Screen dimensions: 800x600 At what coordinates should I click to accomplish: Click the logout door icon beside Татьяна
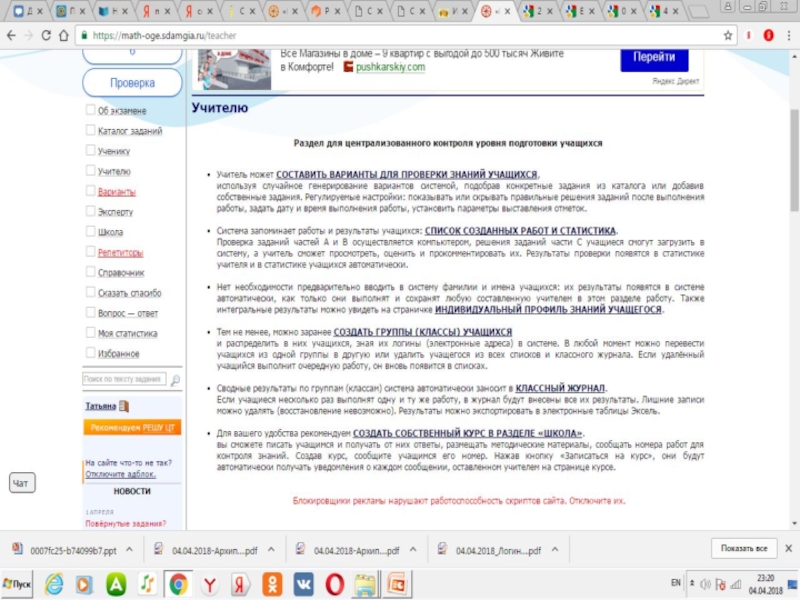[x=125, y=407]
